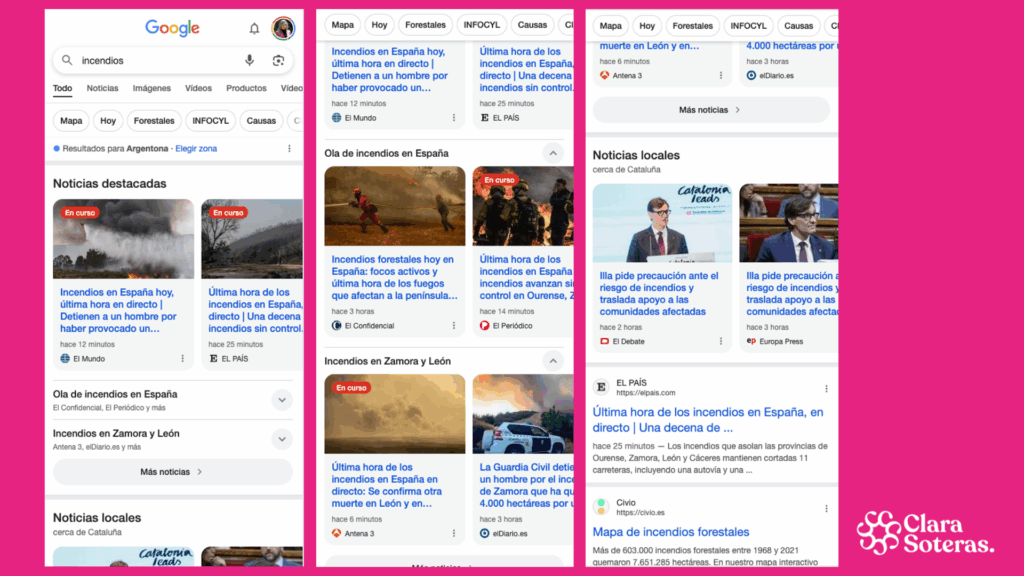The width and height of the screenshot is (1024, 576).
Task: Select Hoy chip on first screen
Action: (108, 121)
